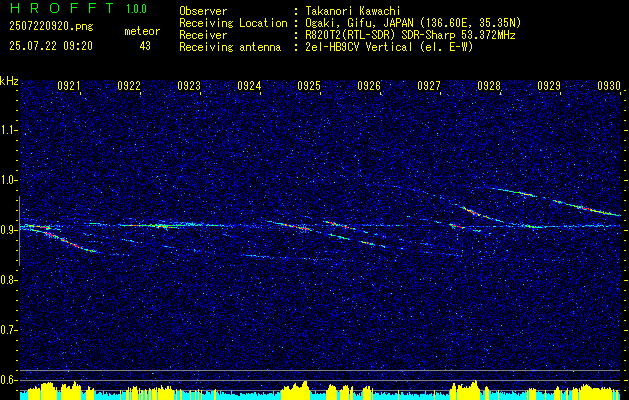This screenshot has width=629, height=400.
Task: Click the meteor label
Action: 142,31
